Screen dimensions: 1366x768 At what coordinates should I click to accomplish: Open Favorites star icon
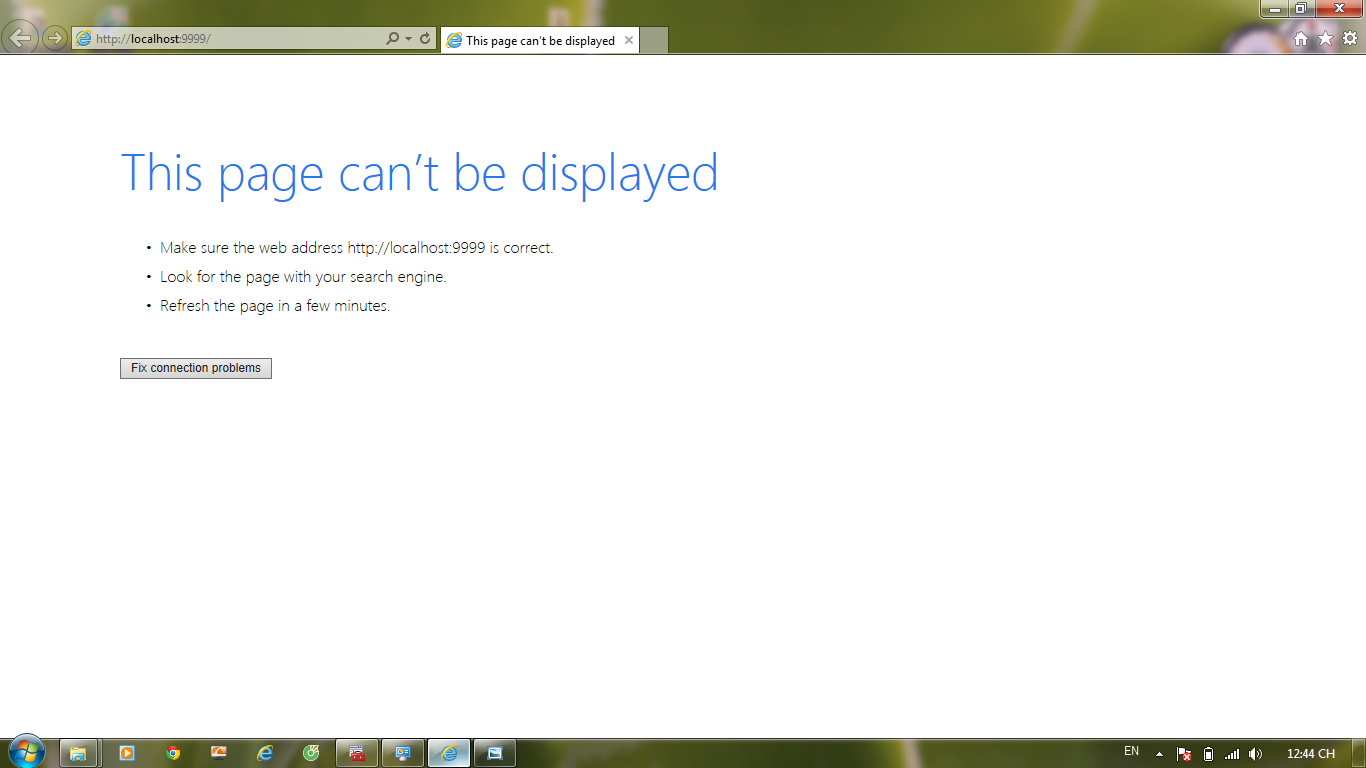(1325, 39)
